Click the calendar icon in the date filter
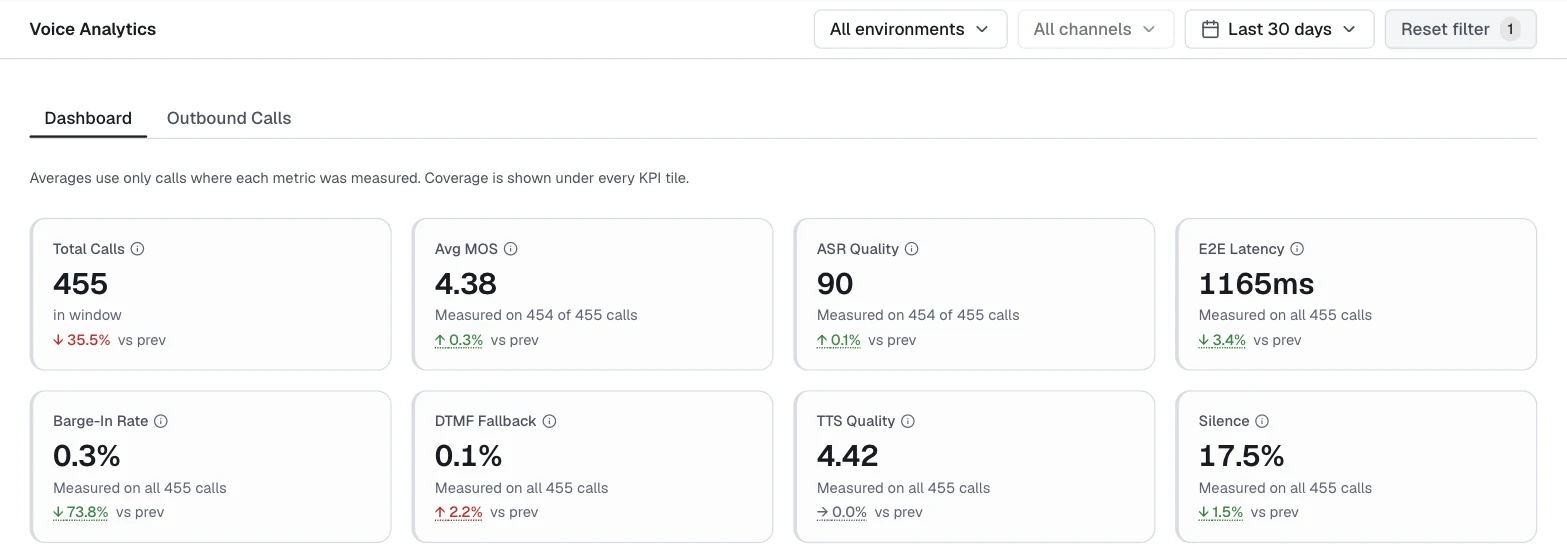This screenshot has height=558, width=1567. click(1210, 29)
